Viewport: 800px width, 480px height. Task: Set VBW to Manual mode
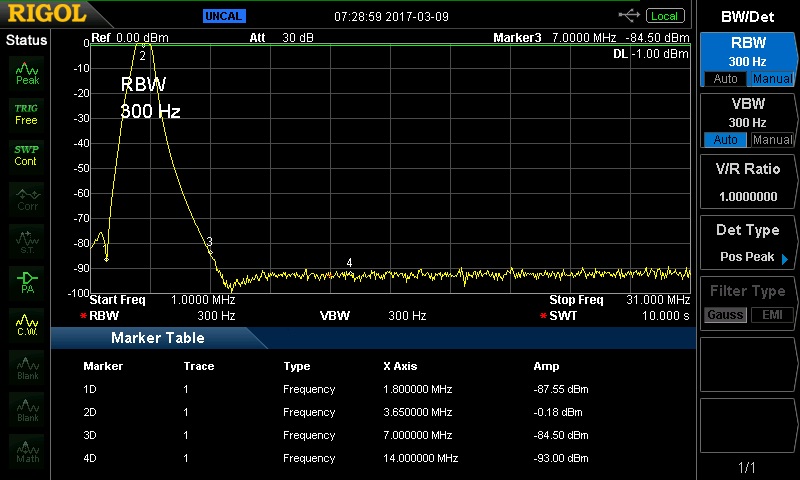tap(772, 140)
